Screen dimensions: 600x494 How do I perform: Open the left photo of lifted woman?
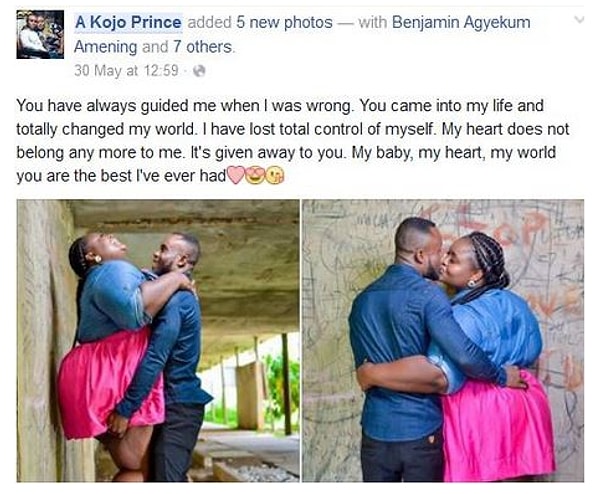[158, 341]
